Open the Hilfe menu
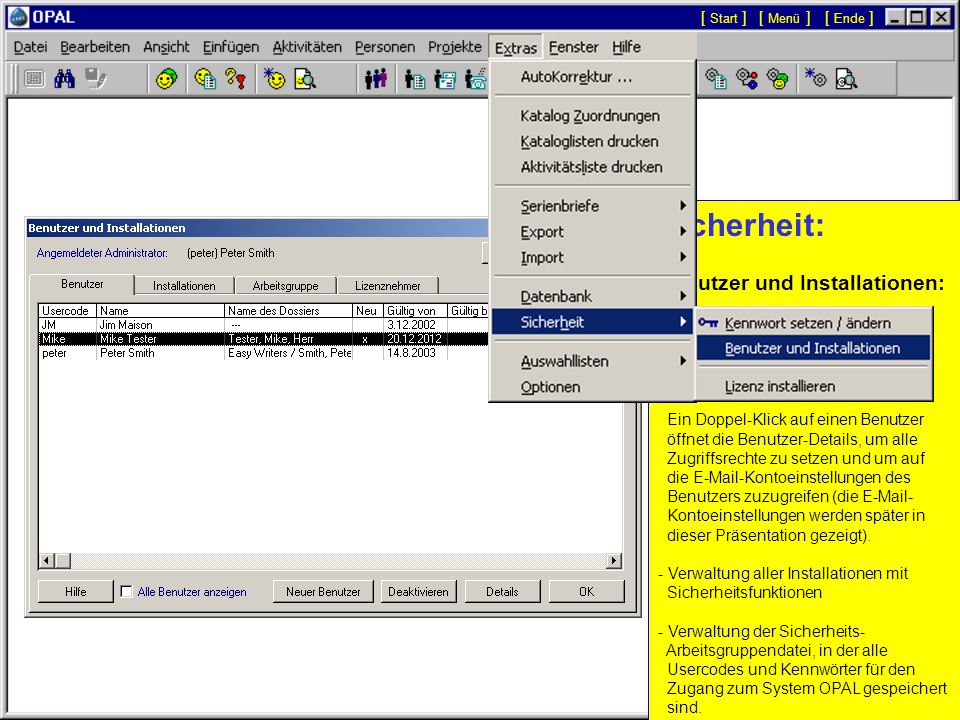Image resolution: width=960 pixels, height=720 pixels. click(x=626, y=47)
